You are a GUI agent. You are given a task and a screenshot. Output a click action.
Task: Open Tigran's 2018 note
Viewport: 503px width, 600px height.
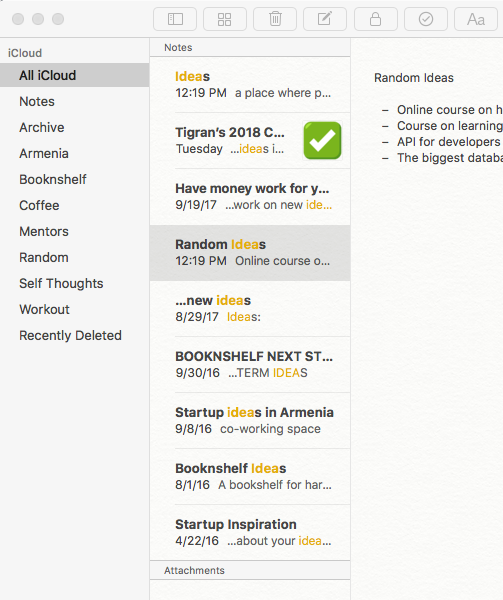(250, 140)
